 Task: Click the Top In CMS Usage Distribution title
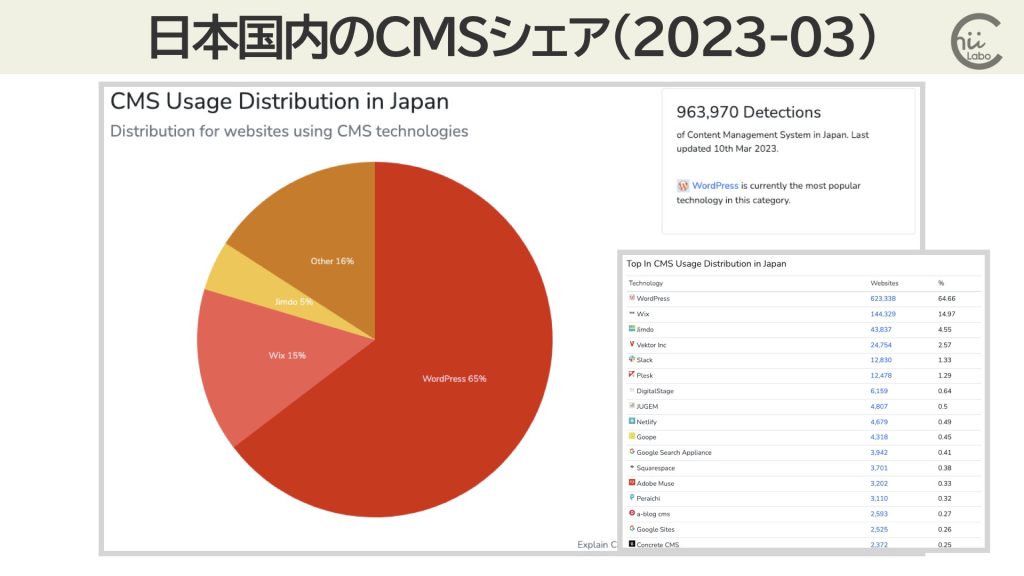coord(706,264)
